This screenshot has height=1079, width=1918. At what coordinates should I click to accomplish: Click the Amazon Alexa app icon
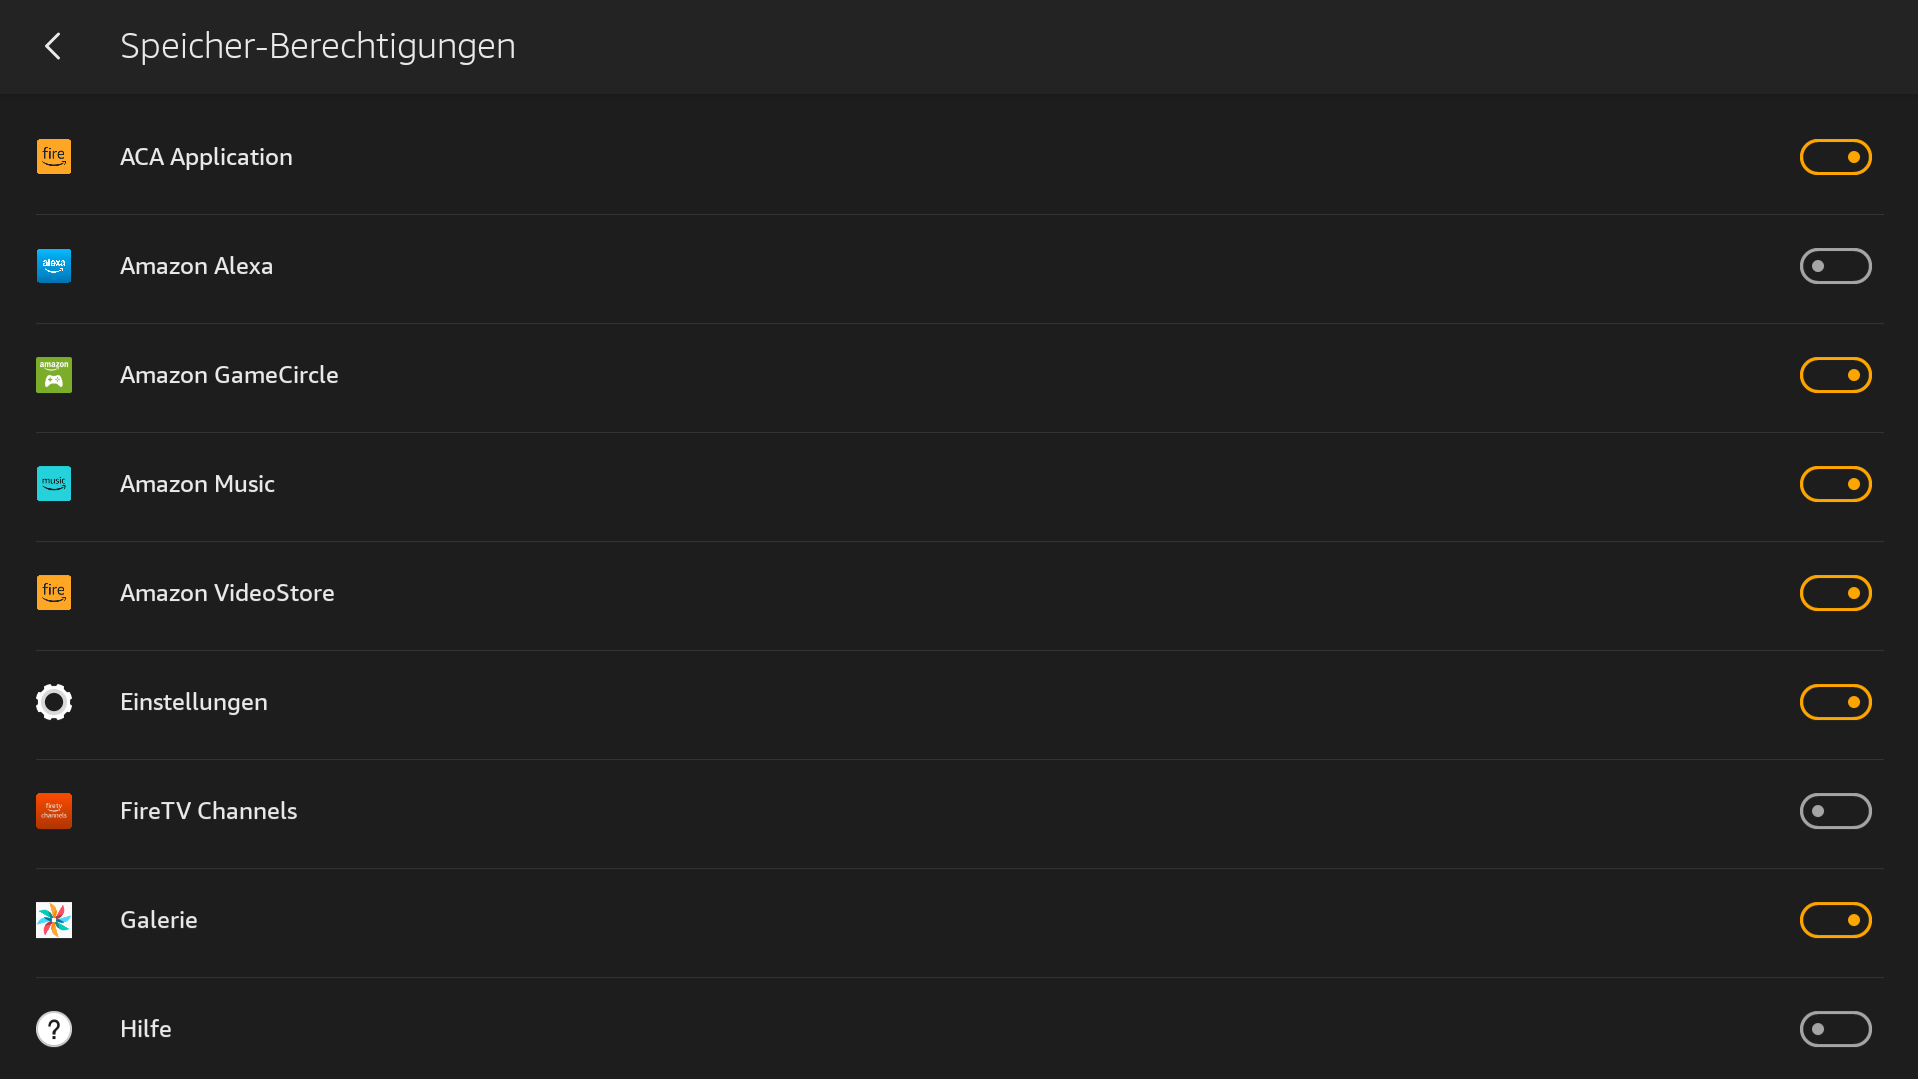(54, 266)
